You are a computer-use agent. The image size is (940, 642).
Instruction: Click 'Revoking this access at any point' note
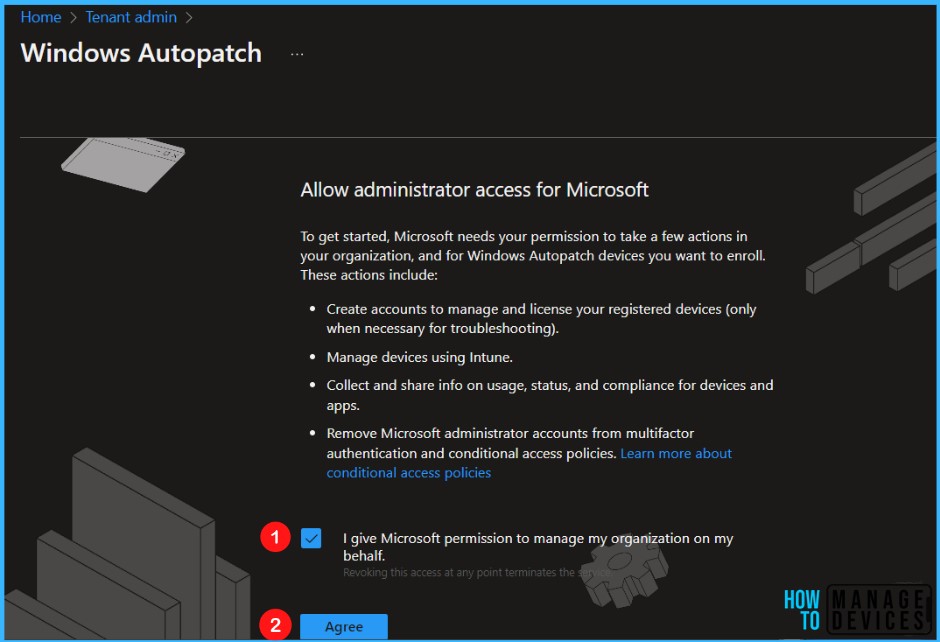pyautogui.click(x=477, y=572)
